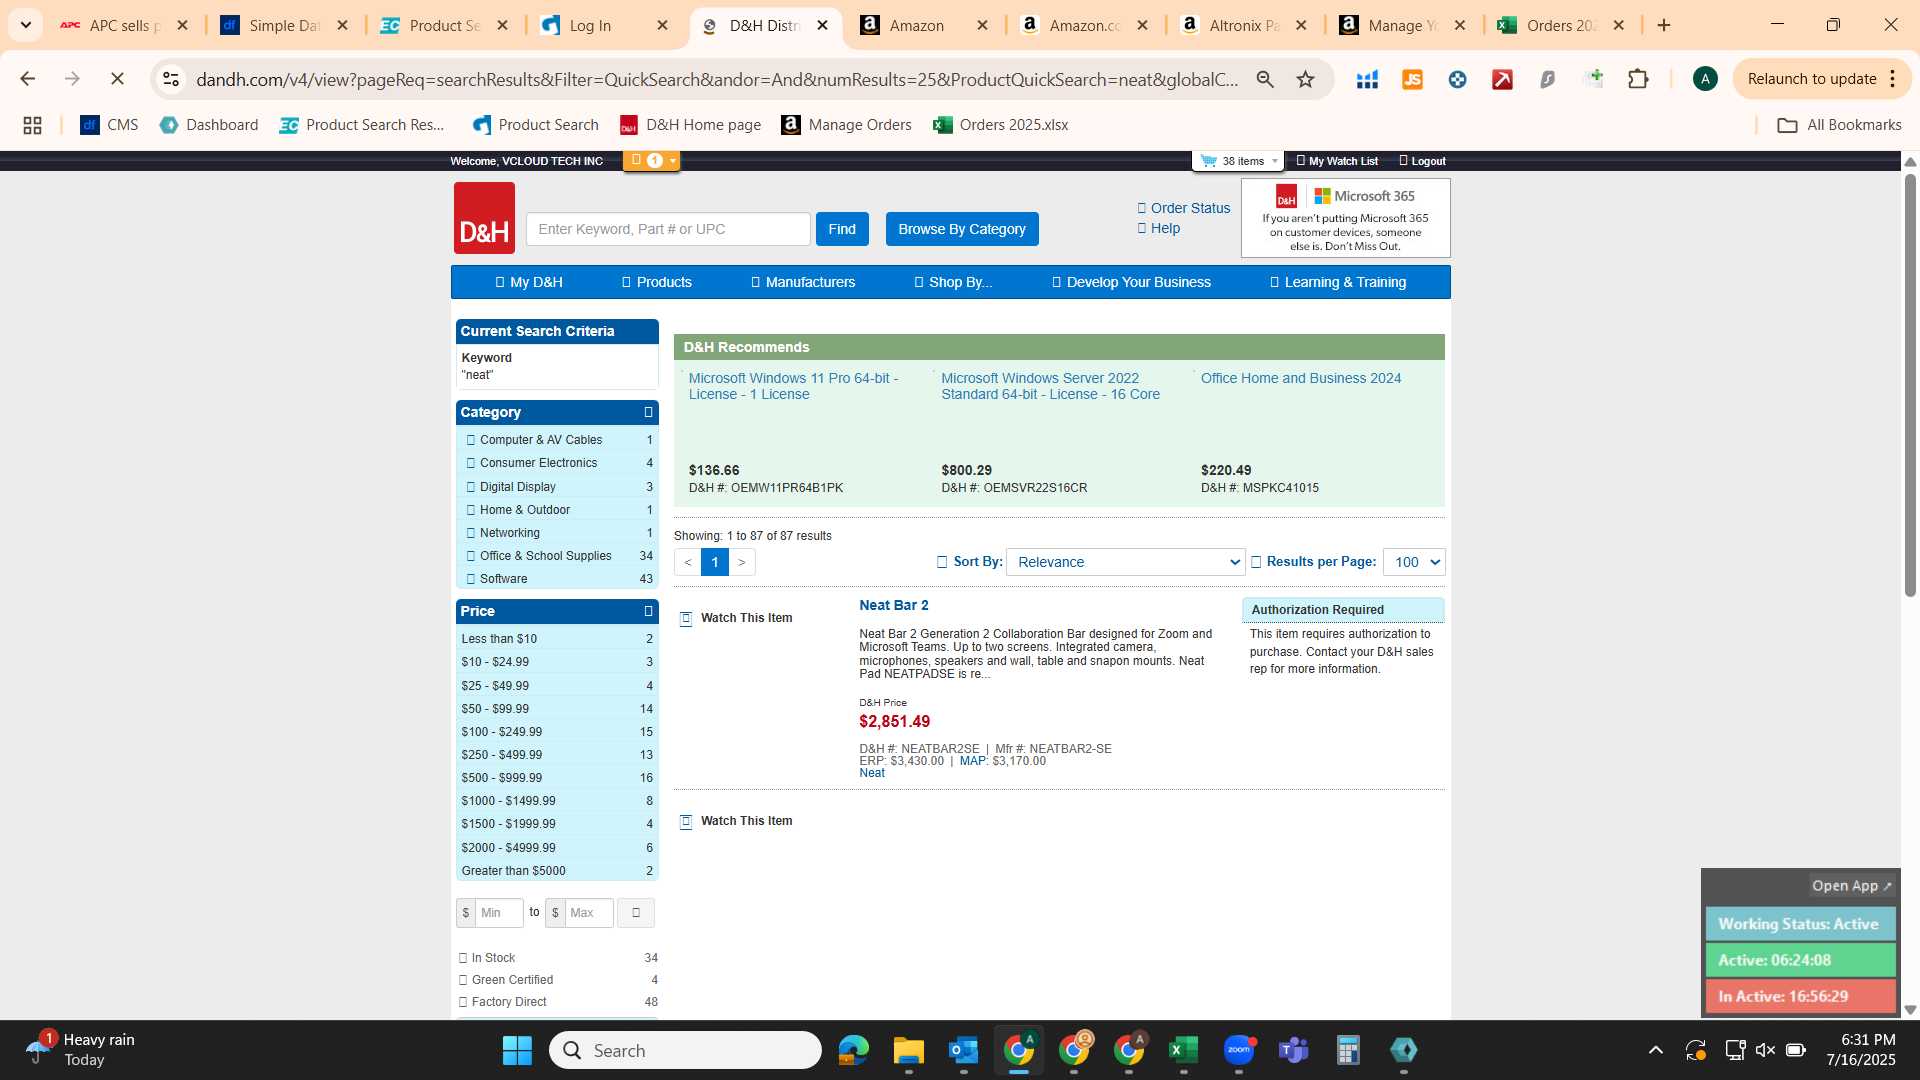Image resolution: width=1920 pixels, height=1080 pixels.
Task: Check the Home & Outdoor category
Action: [x=471, y=510]
